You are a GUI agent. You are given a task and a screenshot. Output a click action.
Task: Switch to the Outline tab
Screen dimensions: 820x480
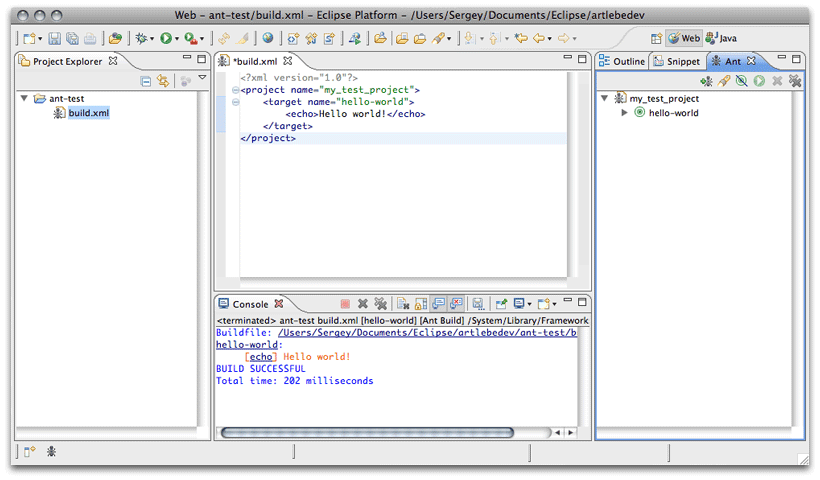[621, 61]
